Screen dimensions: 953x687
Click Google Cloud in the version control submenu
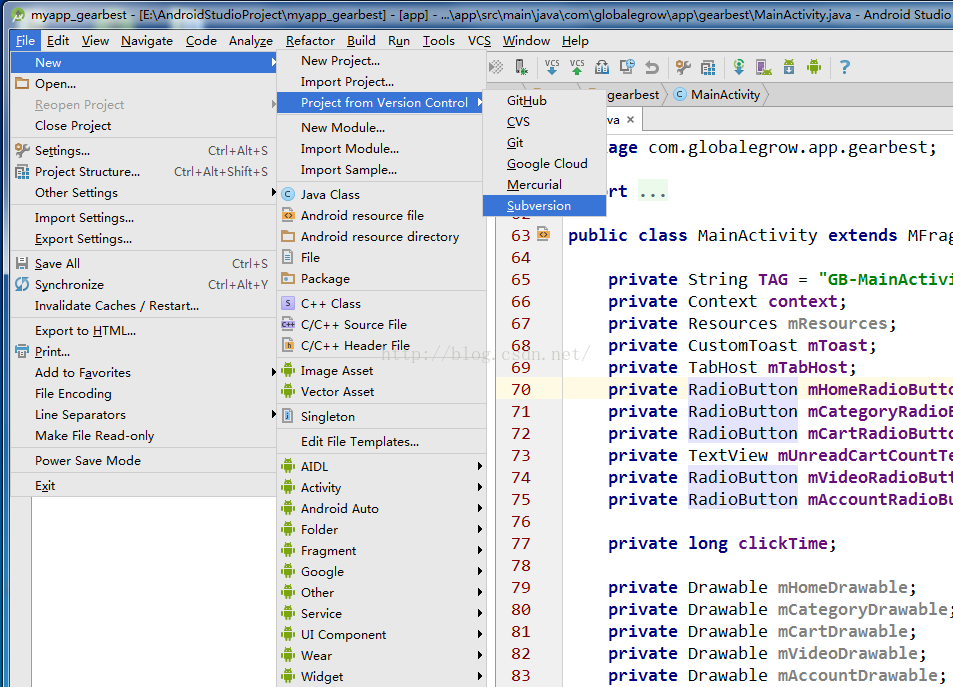[545, 164]
